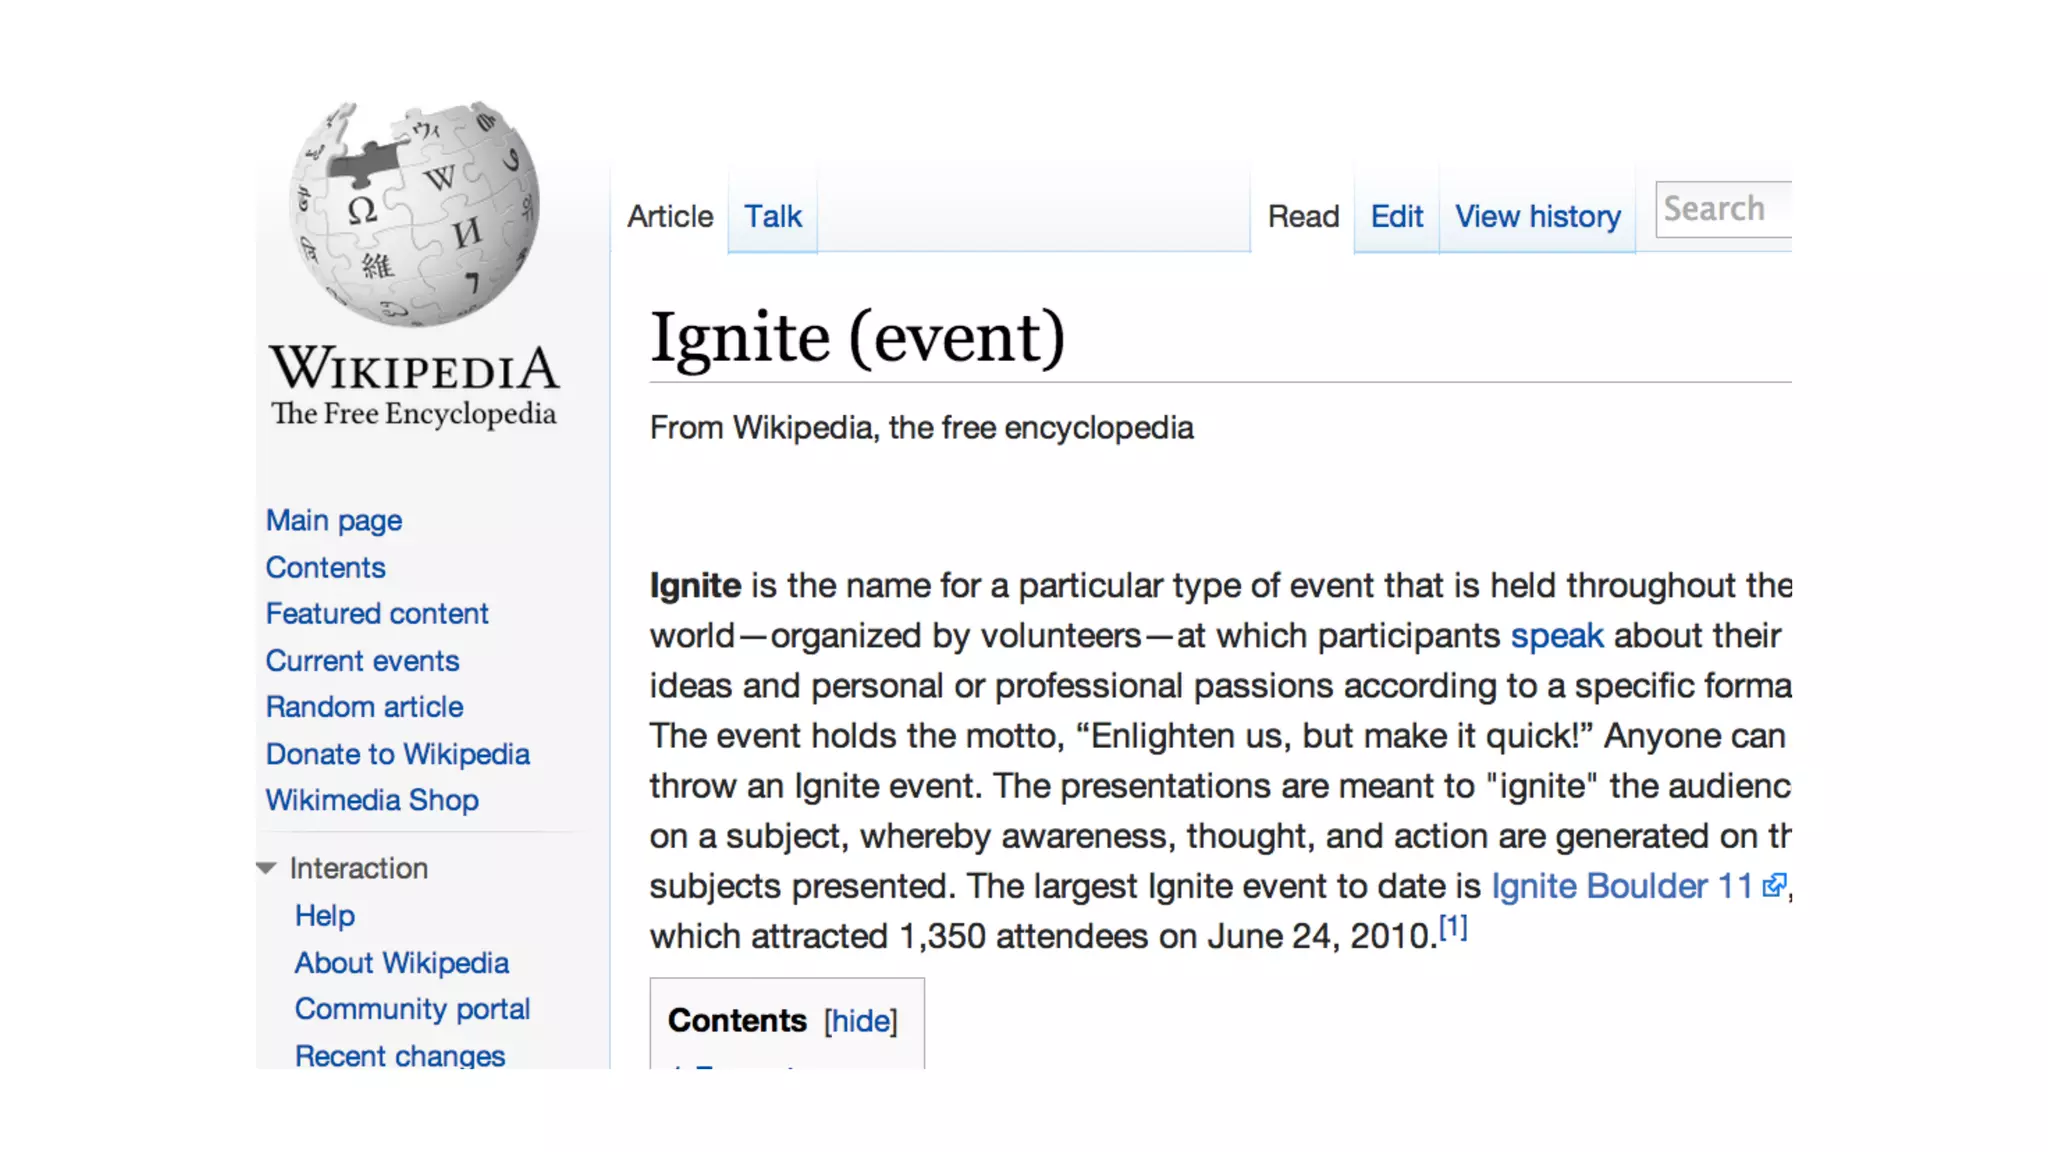Screen dimensions: 2048x1152
Task: Load a Random article
Action: pos(364,707)
